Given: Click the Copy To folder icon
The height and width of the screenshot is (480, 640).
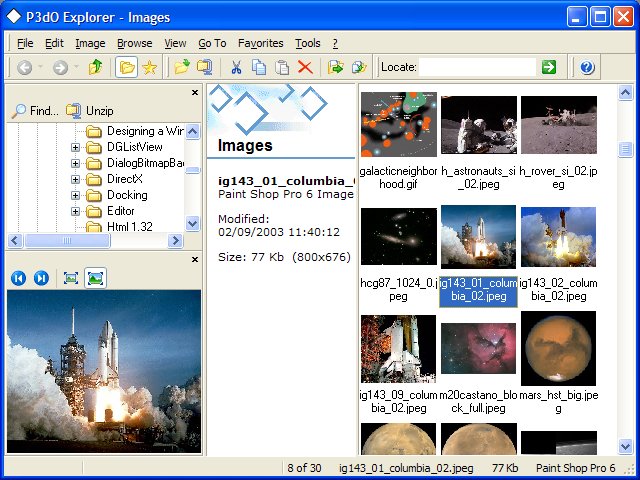Looking at the screenshot, I should point(359,67).
